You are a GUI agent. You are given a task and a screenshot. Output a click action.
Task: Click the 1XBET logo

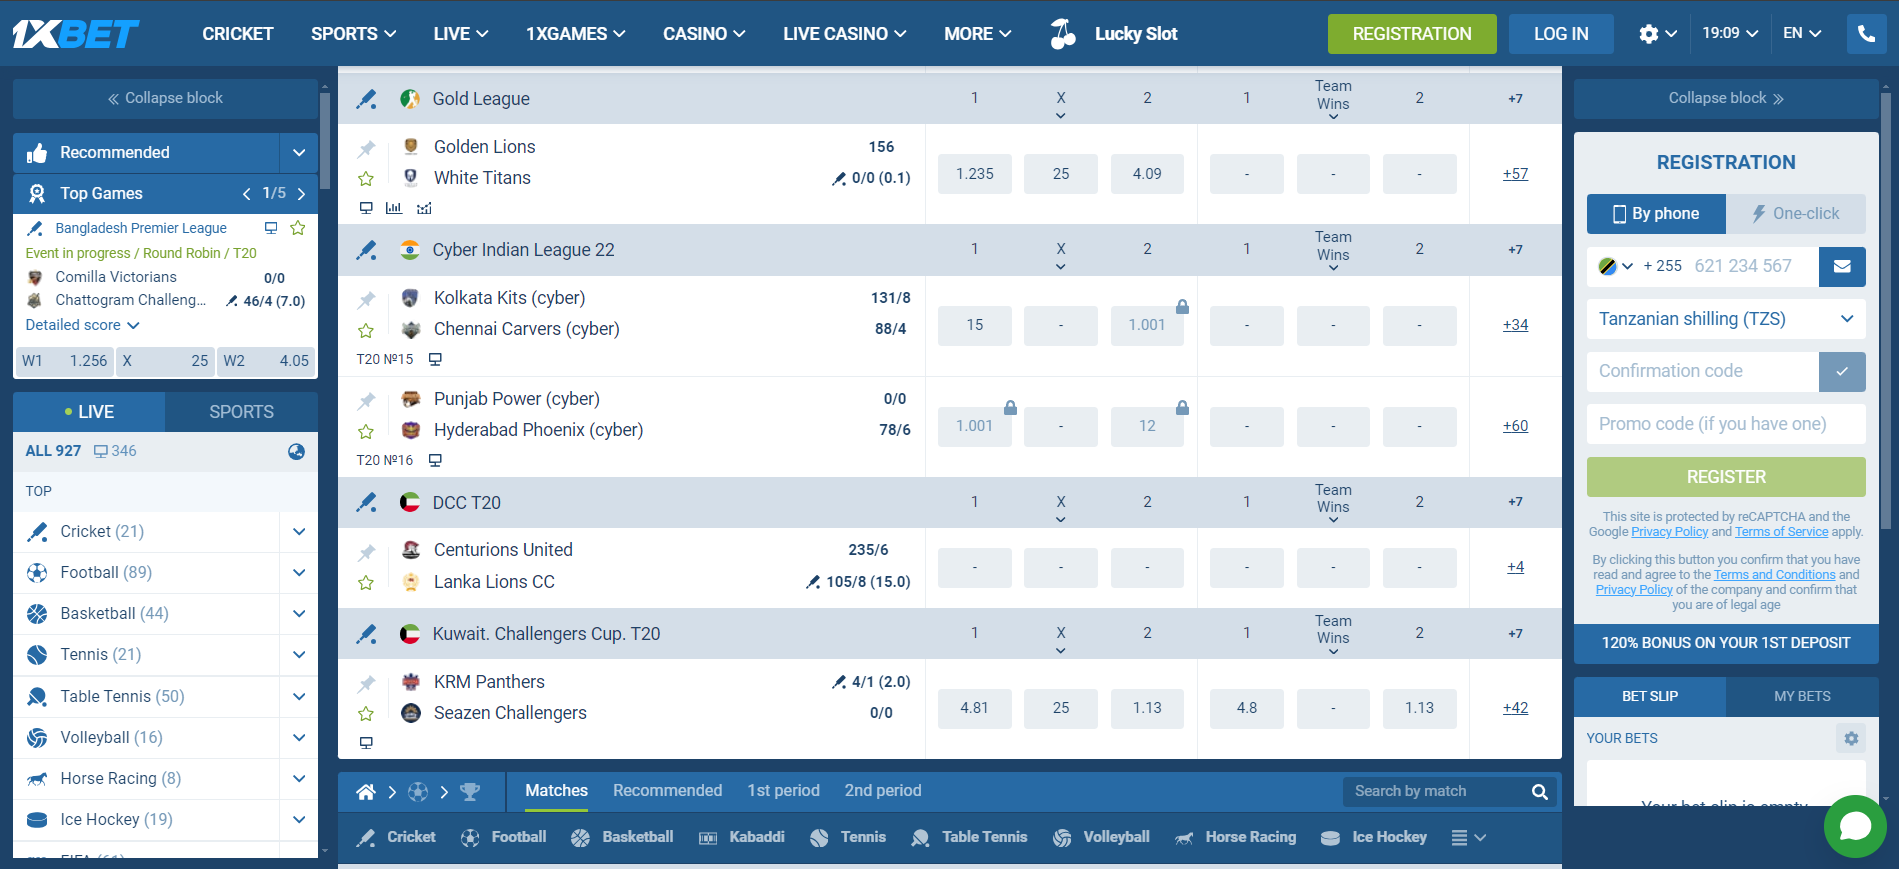tap(76, 34)
